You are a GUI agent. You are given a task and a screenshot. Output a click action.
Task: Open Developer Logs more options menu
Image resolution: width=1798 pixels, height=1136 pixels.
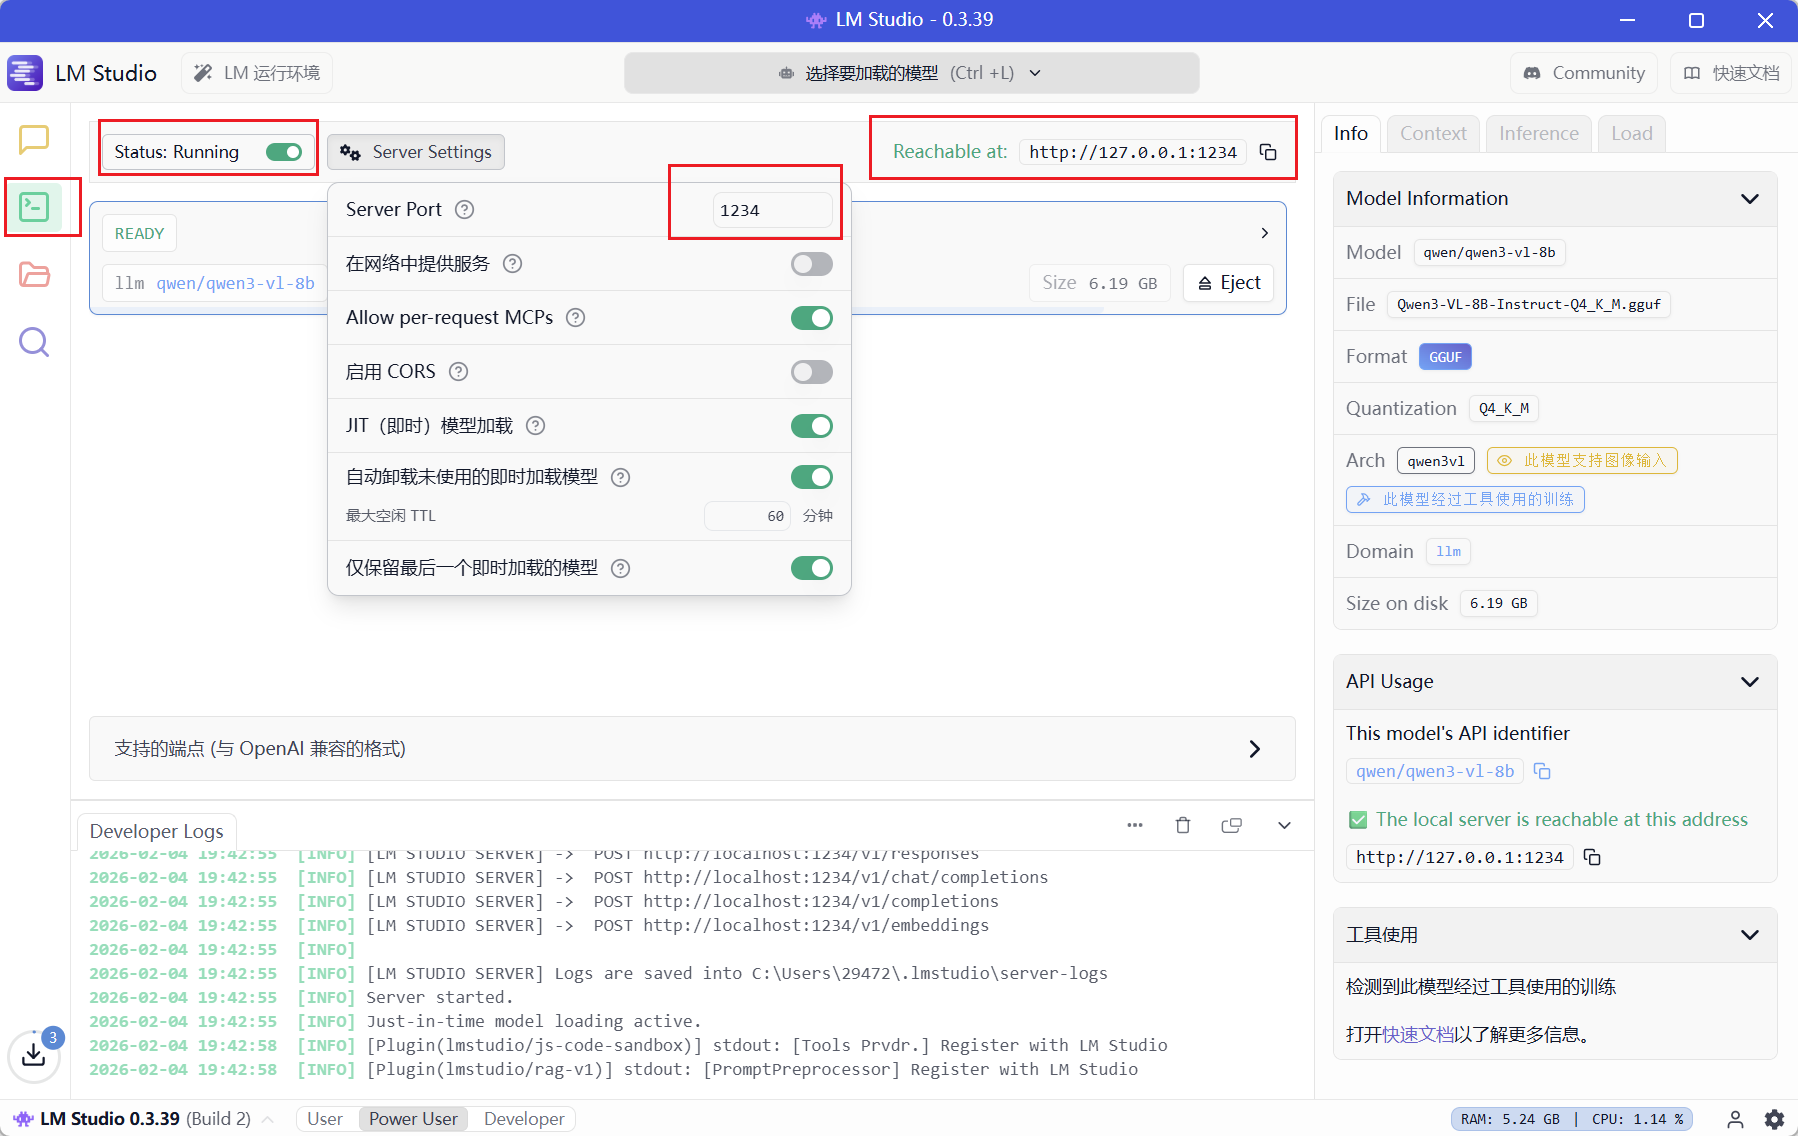(1135, 825)
